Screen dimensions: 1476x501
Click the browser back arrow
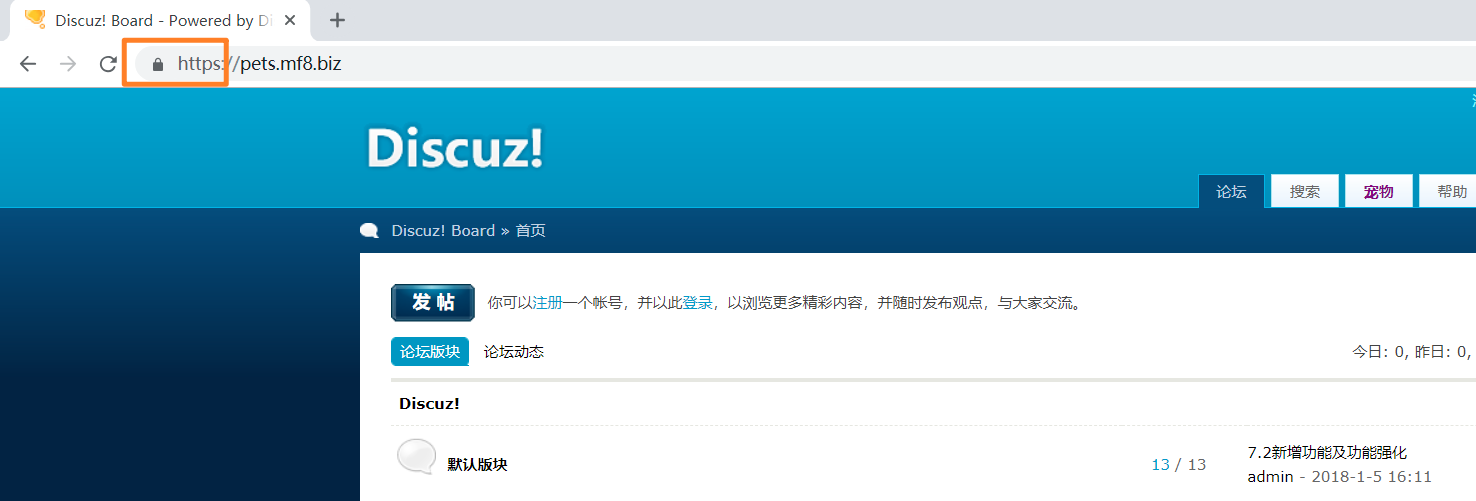(x=28, y=64)
